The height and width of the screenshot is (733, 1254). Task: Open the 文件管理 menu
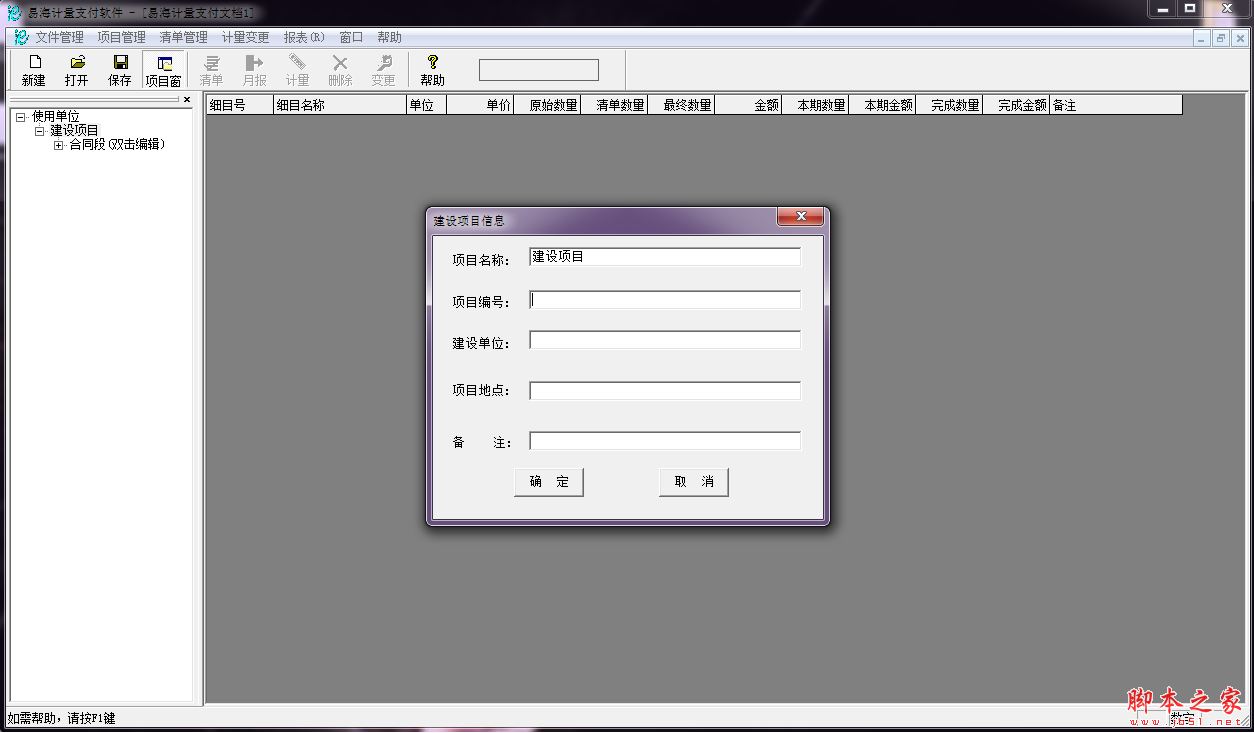(x=60, y=38)
